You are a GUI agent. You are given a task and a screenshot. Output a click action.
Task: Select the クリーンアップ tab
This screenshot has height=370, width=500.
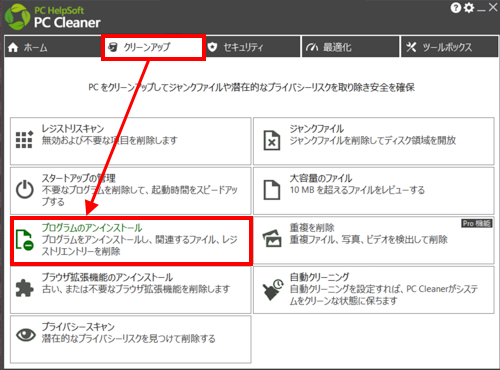pos(153,47)
